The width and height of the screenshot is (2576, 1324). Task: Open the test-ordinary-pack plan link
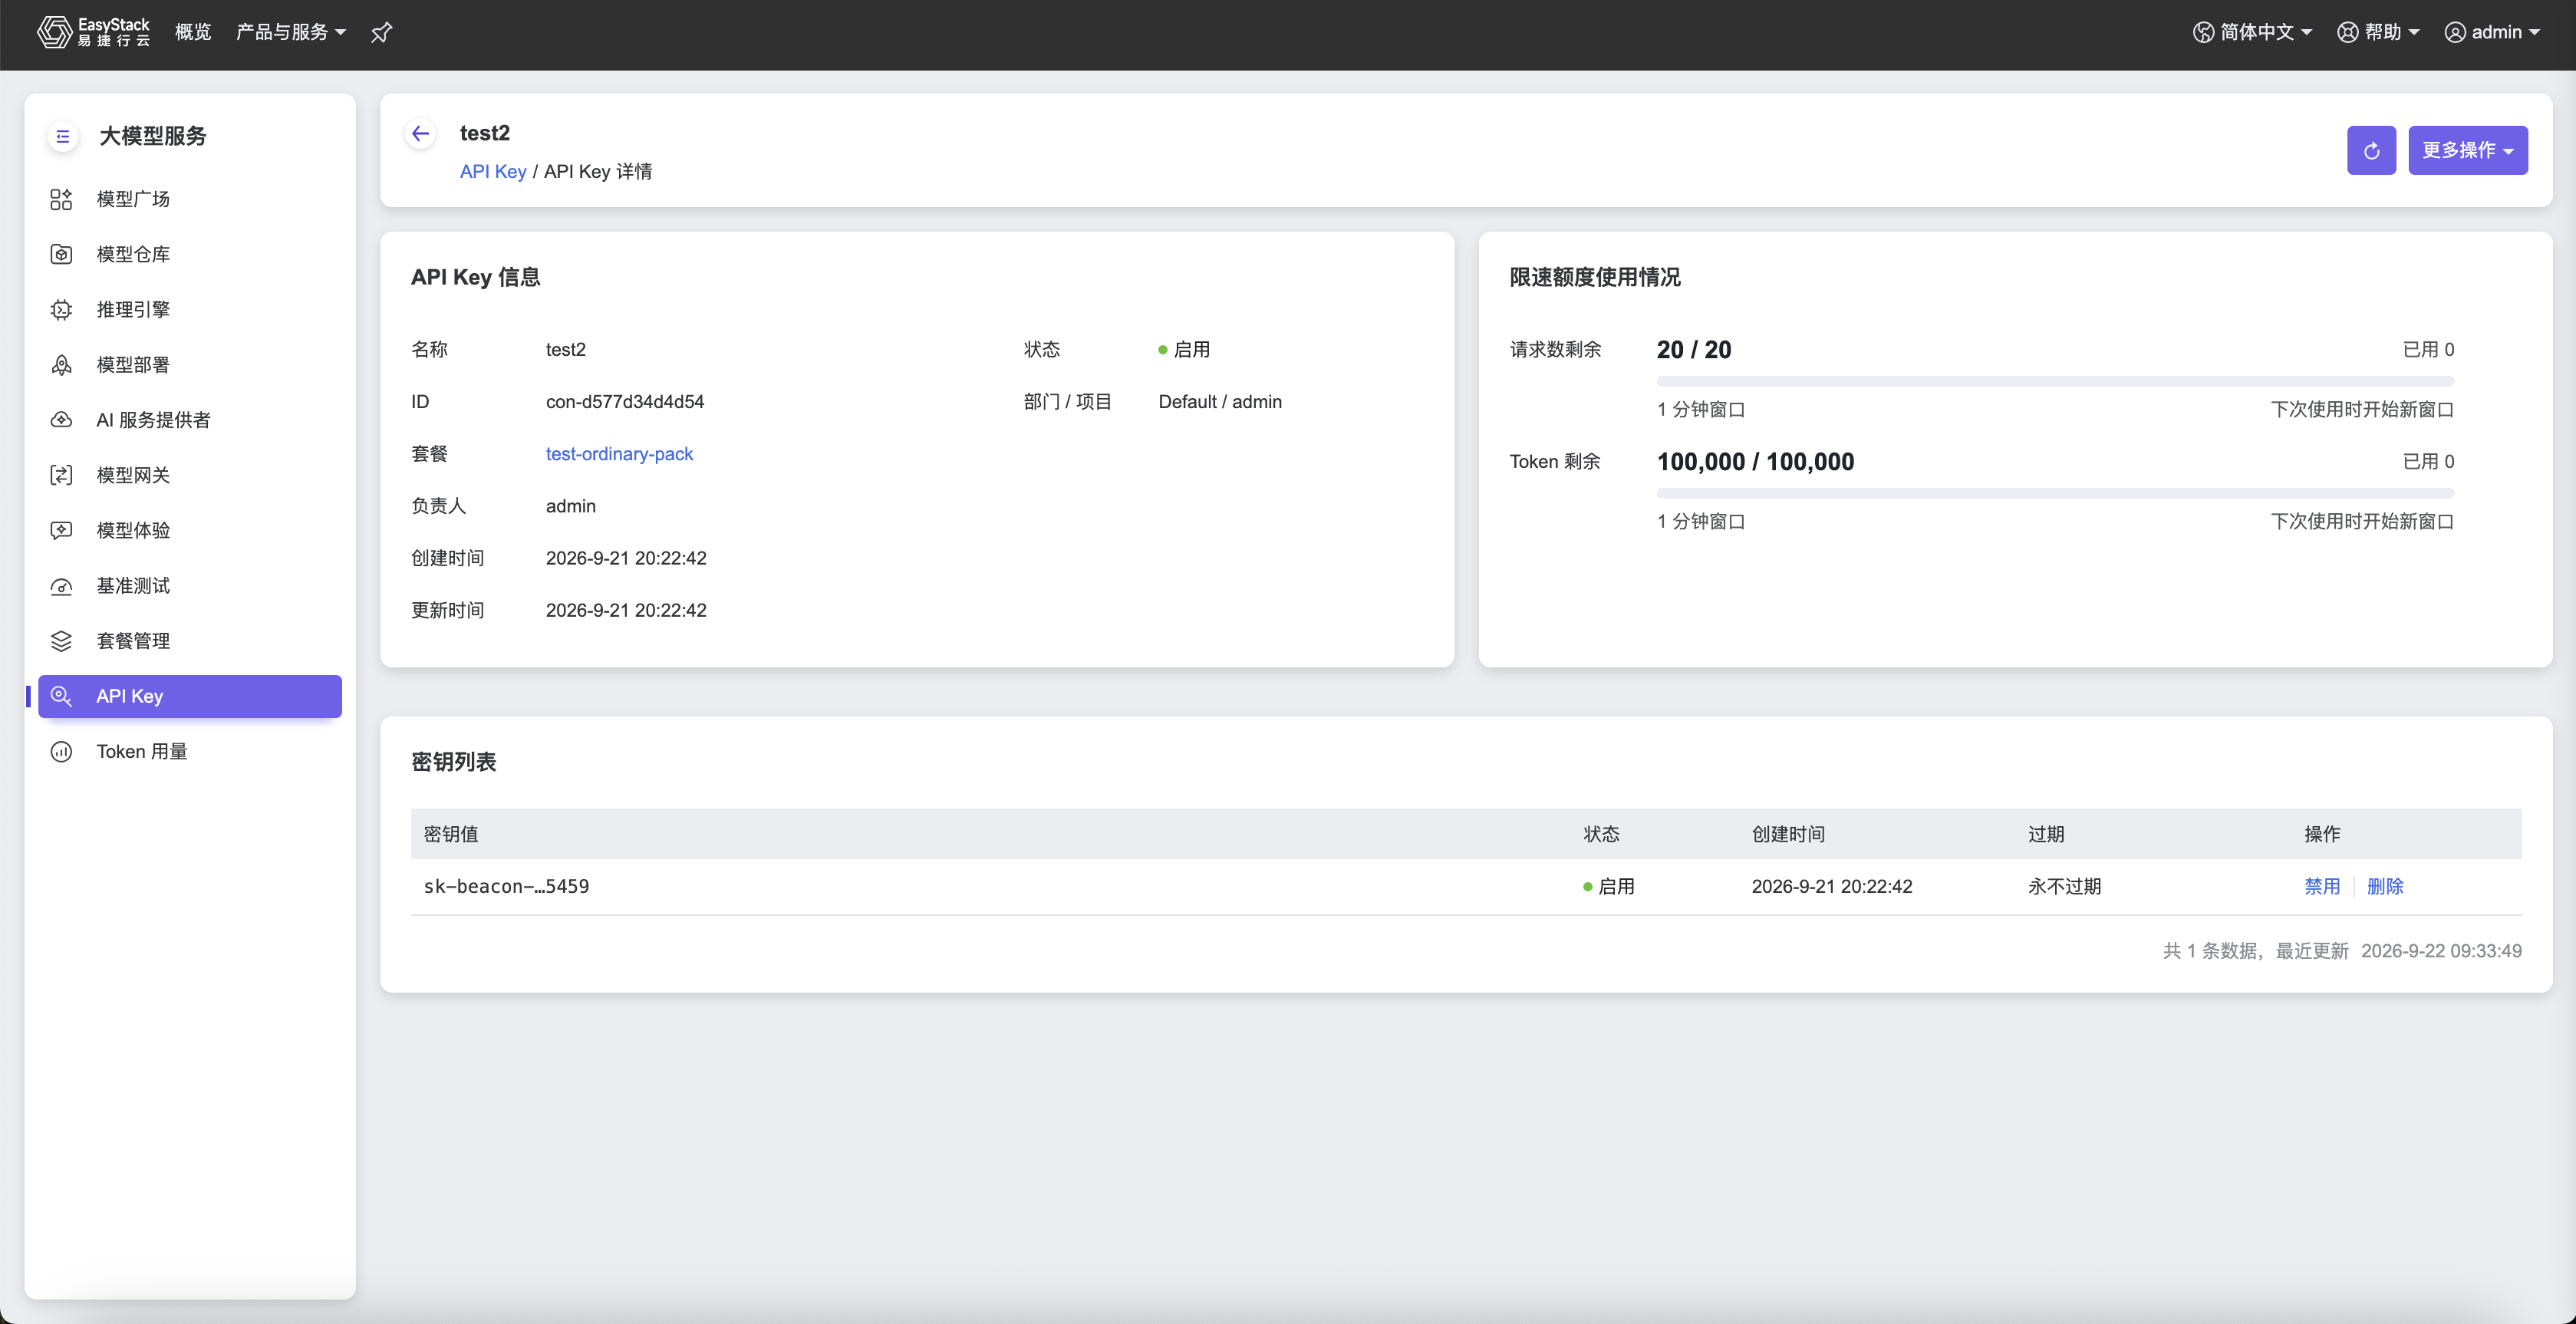click(x=619, y=454)
